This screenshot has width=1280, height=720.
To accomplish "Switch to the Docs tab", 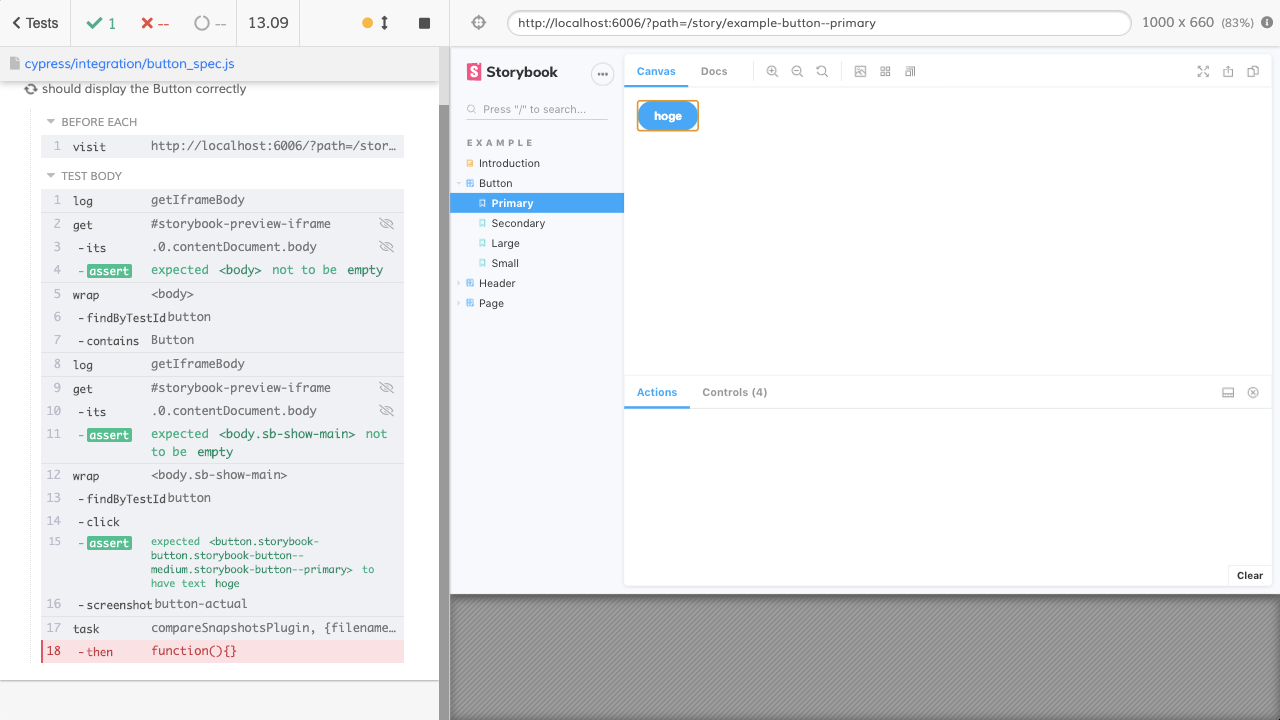I will [714, 71].
